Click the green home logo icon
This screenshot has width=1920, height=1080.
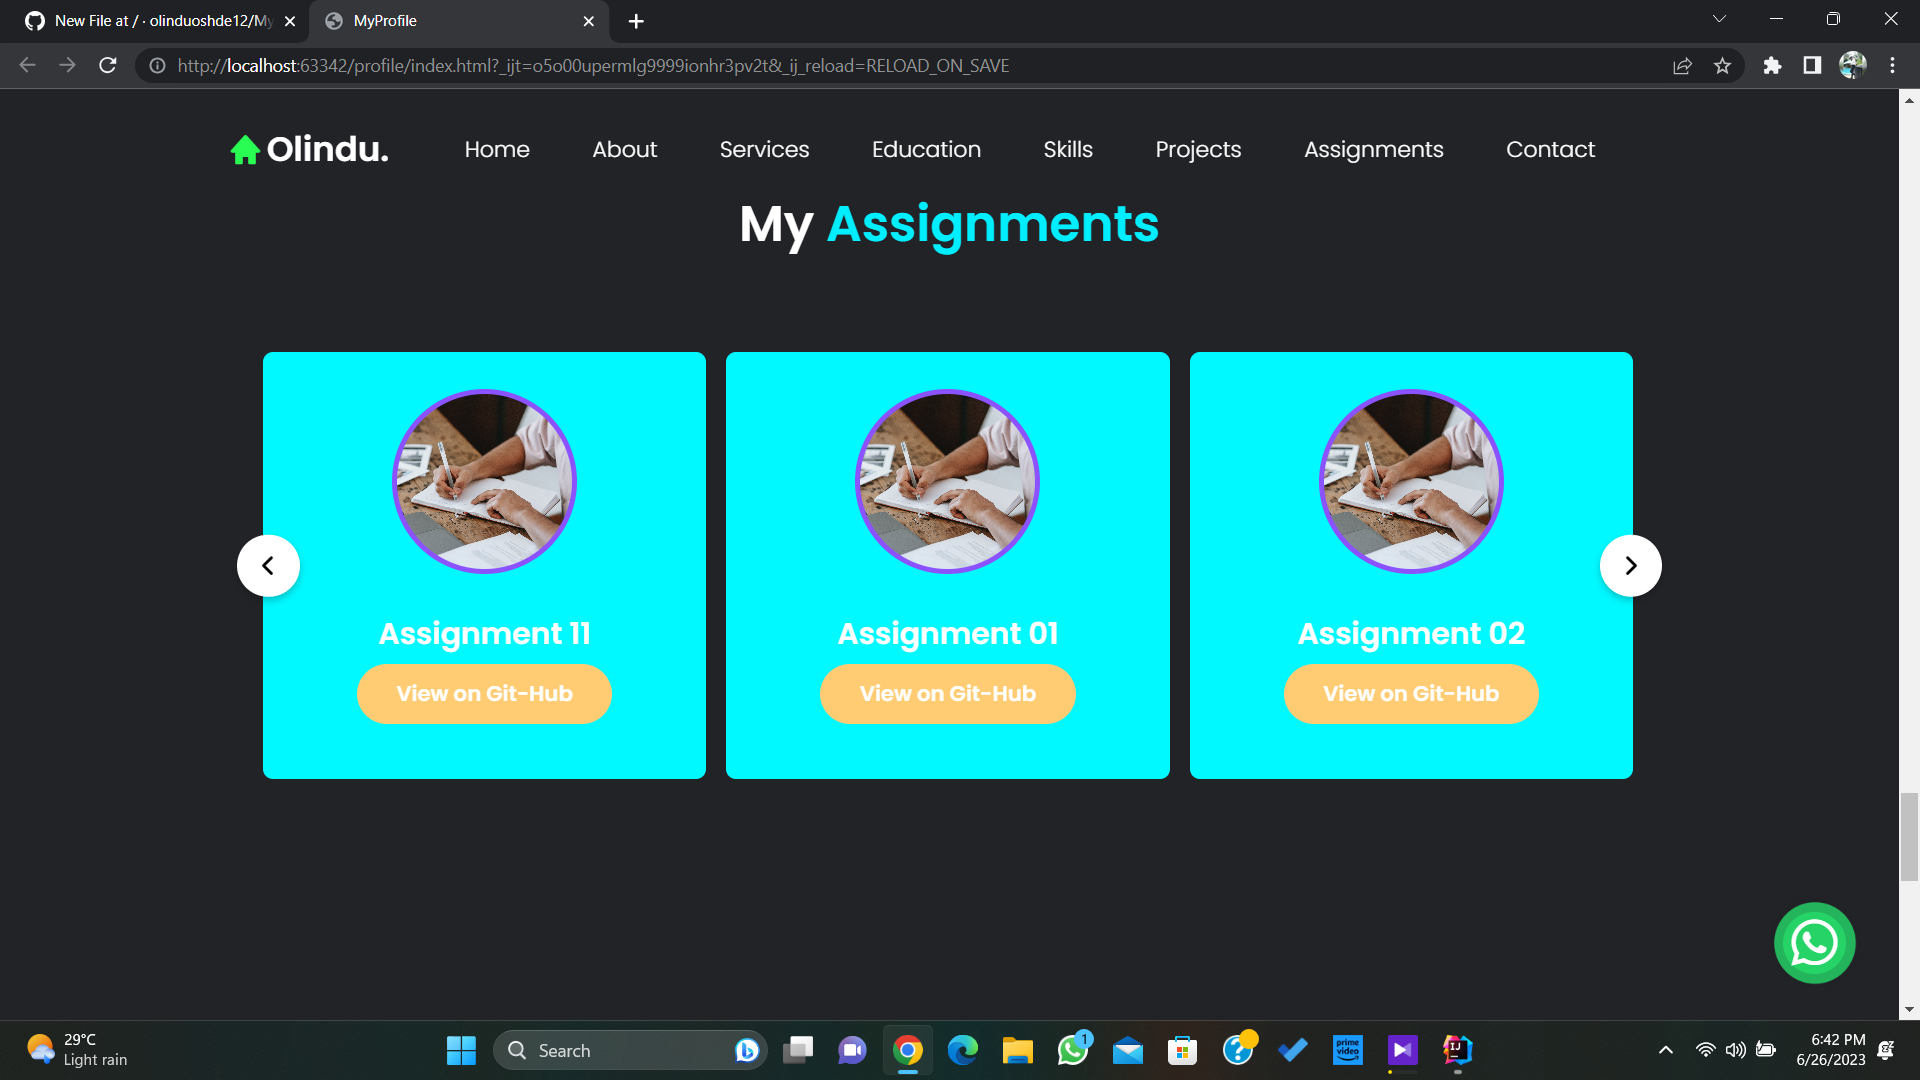click(245, 150)
